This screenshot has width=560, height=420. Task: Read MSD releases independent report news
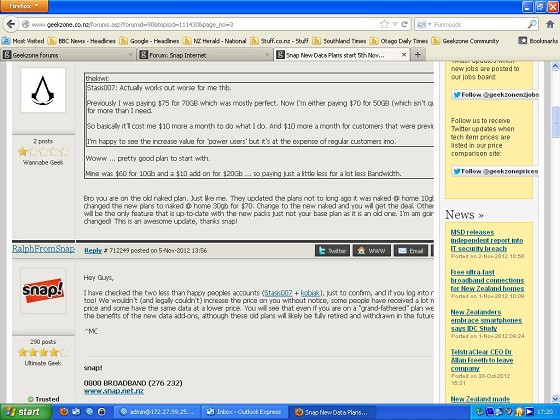[487, 240]
